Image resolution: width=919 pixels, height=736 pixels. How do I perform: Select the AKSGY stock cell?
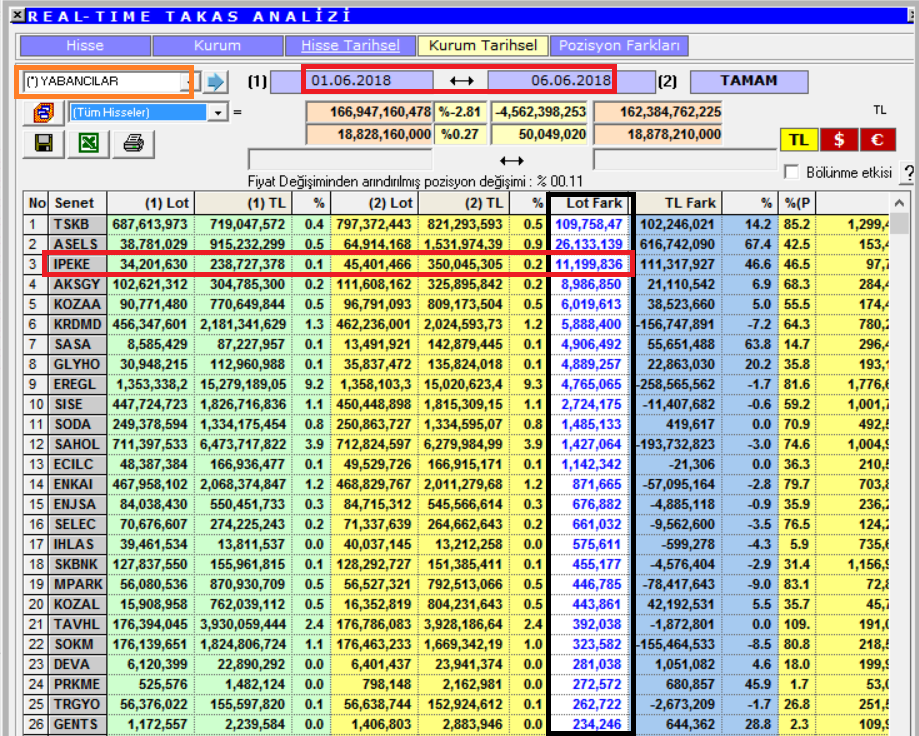[77, 284]
